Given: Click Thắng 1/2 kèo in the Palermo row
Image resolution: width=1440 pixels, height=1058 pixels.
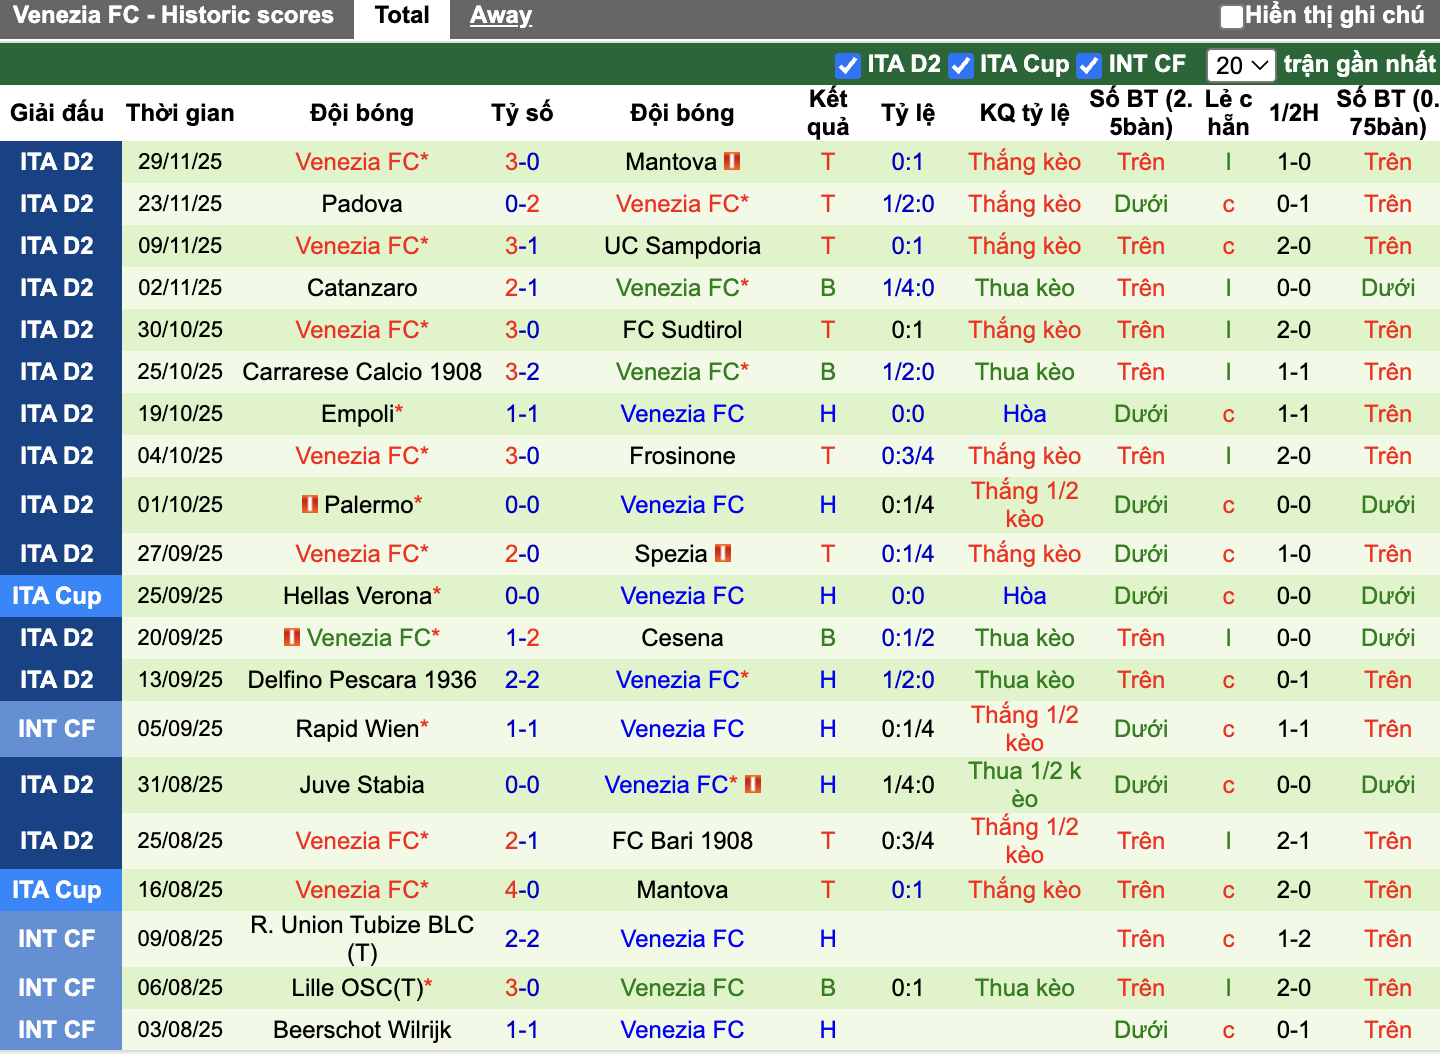Looking at the screenshot, I should pos(1025,505).
